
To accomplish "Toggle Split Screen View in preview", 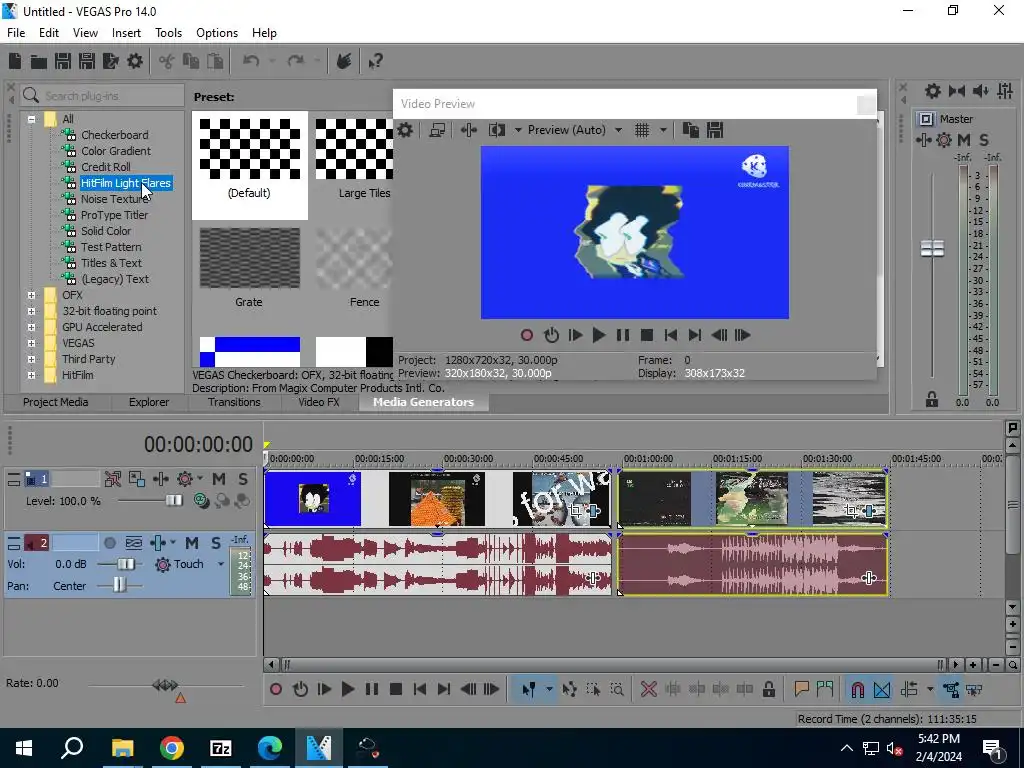I will (x=497, y=130).
